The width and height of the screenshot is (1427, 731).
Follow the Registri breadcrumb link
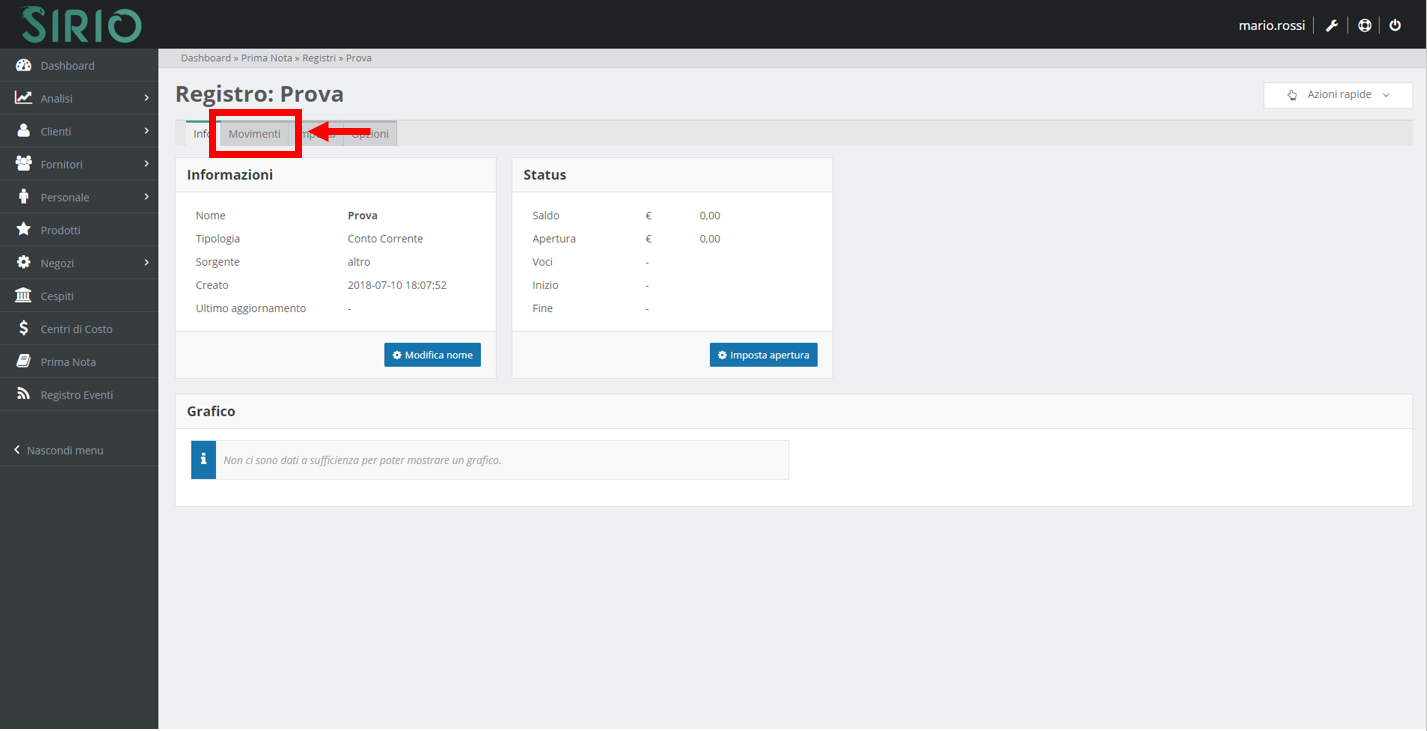pyautogui.click(x=319, y=58)
